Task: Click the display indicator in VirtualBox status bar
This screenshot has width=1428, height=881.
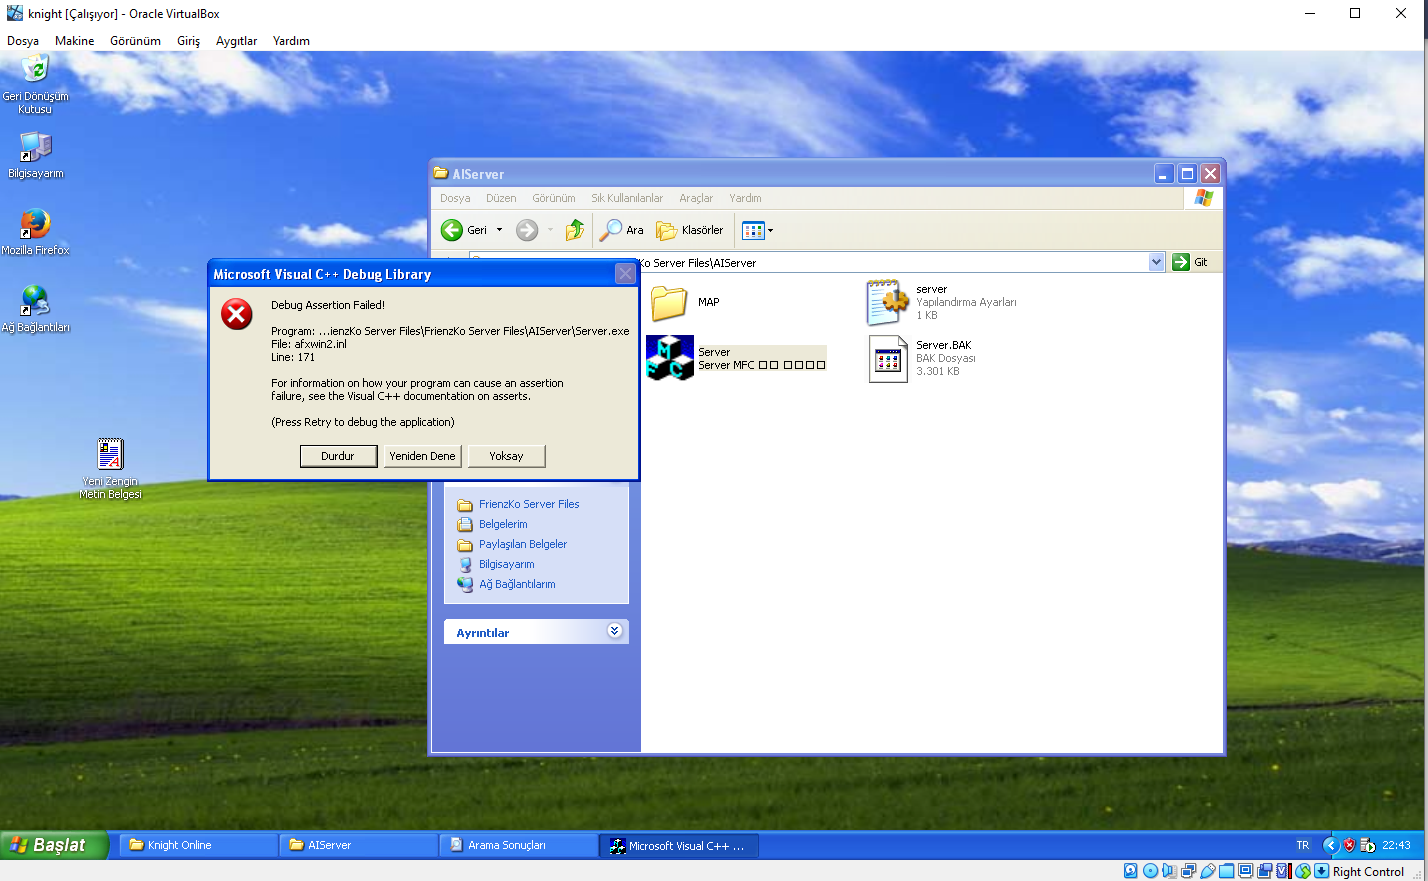Action: tap(1245, 871)
